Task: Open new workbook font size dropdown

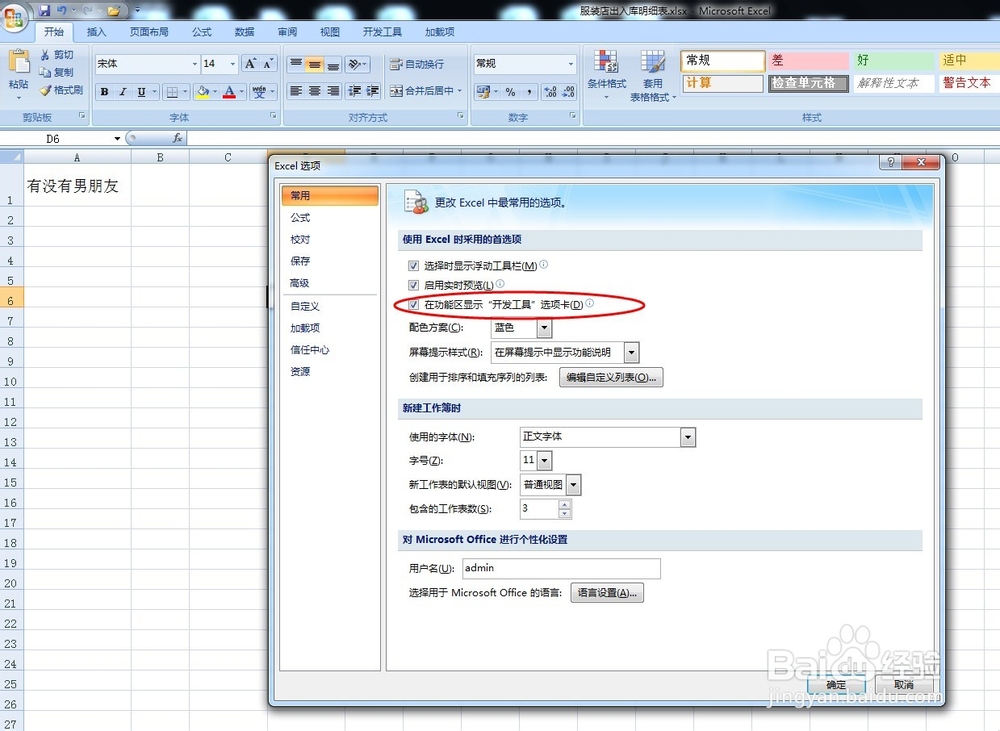Action: [544, 460]
